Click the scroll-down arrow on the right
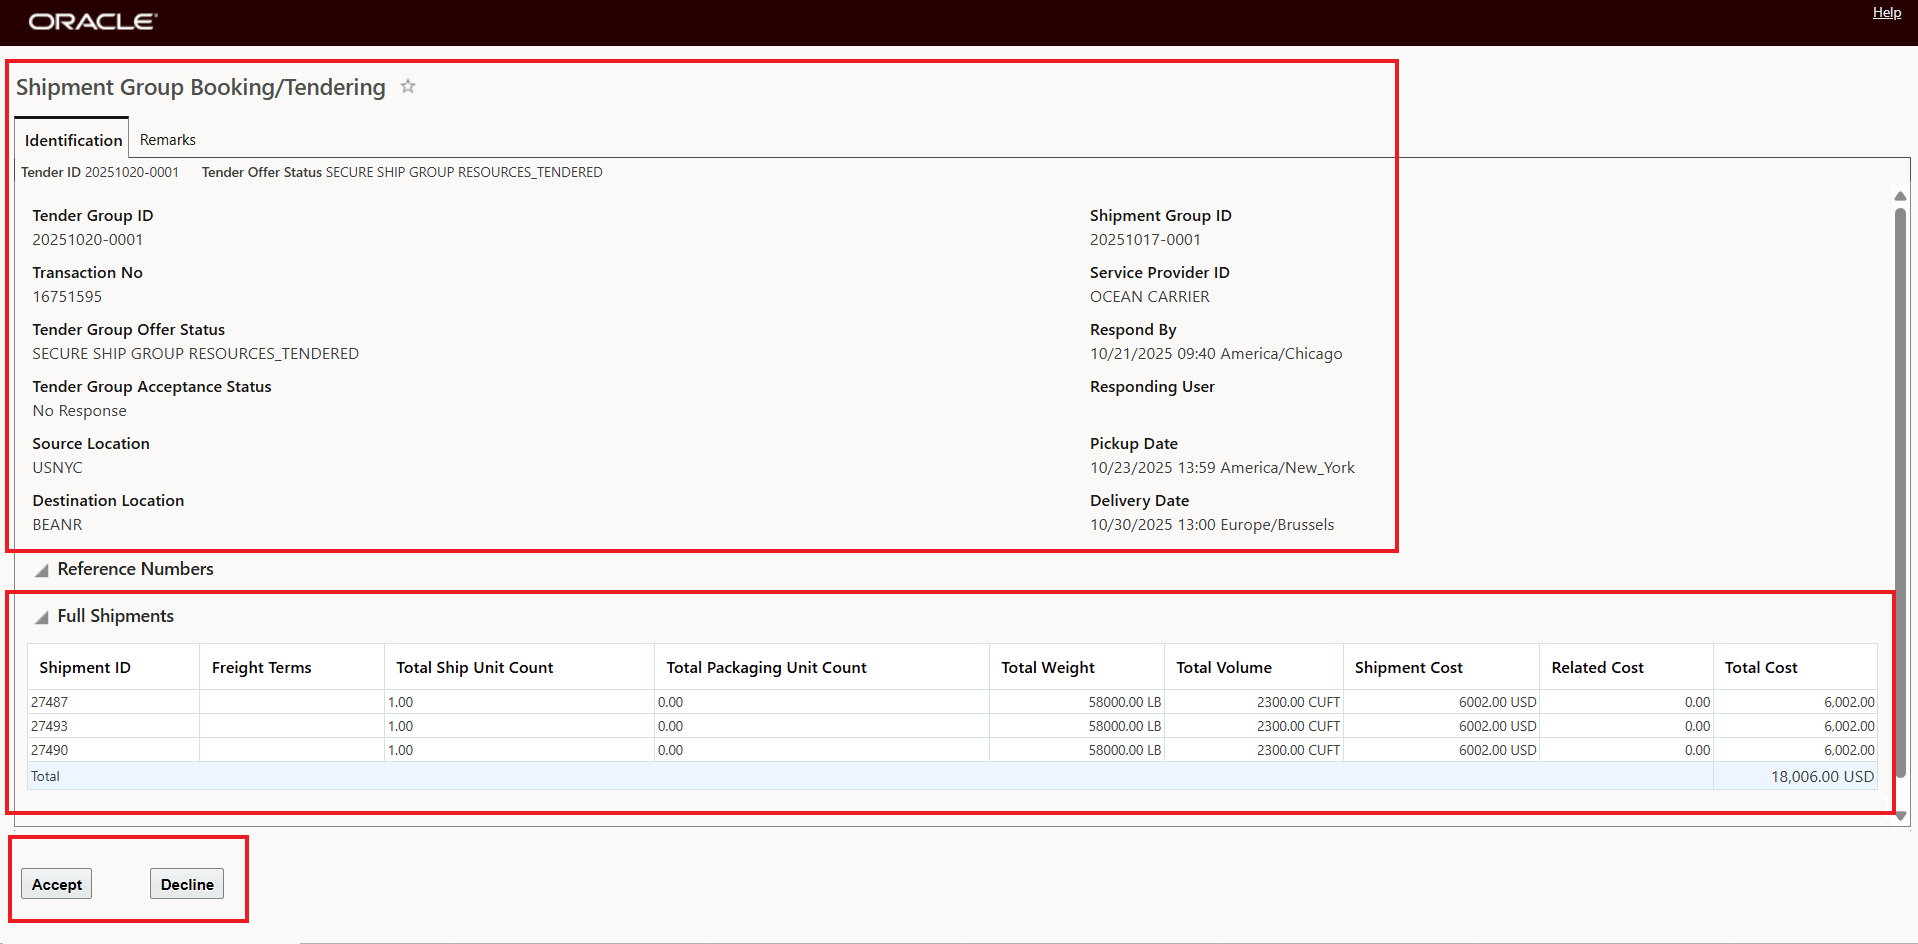The image size is (1918, 944). coord(1899,815)
